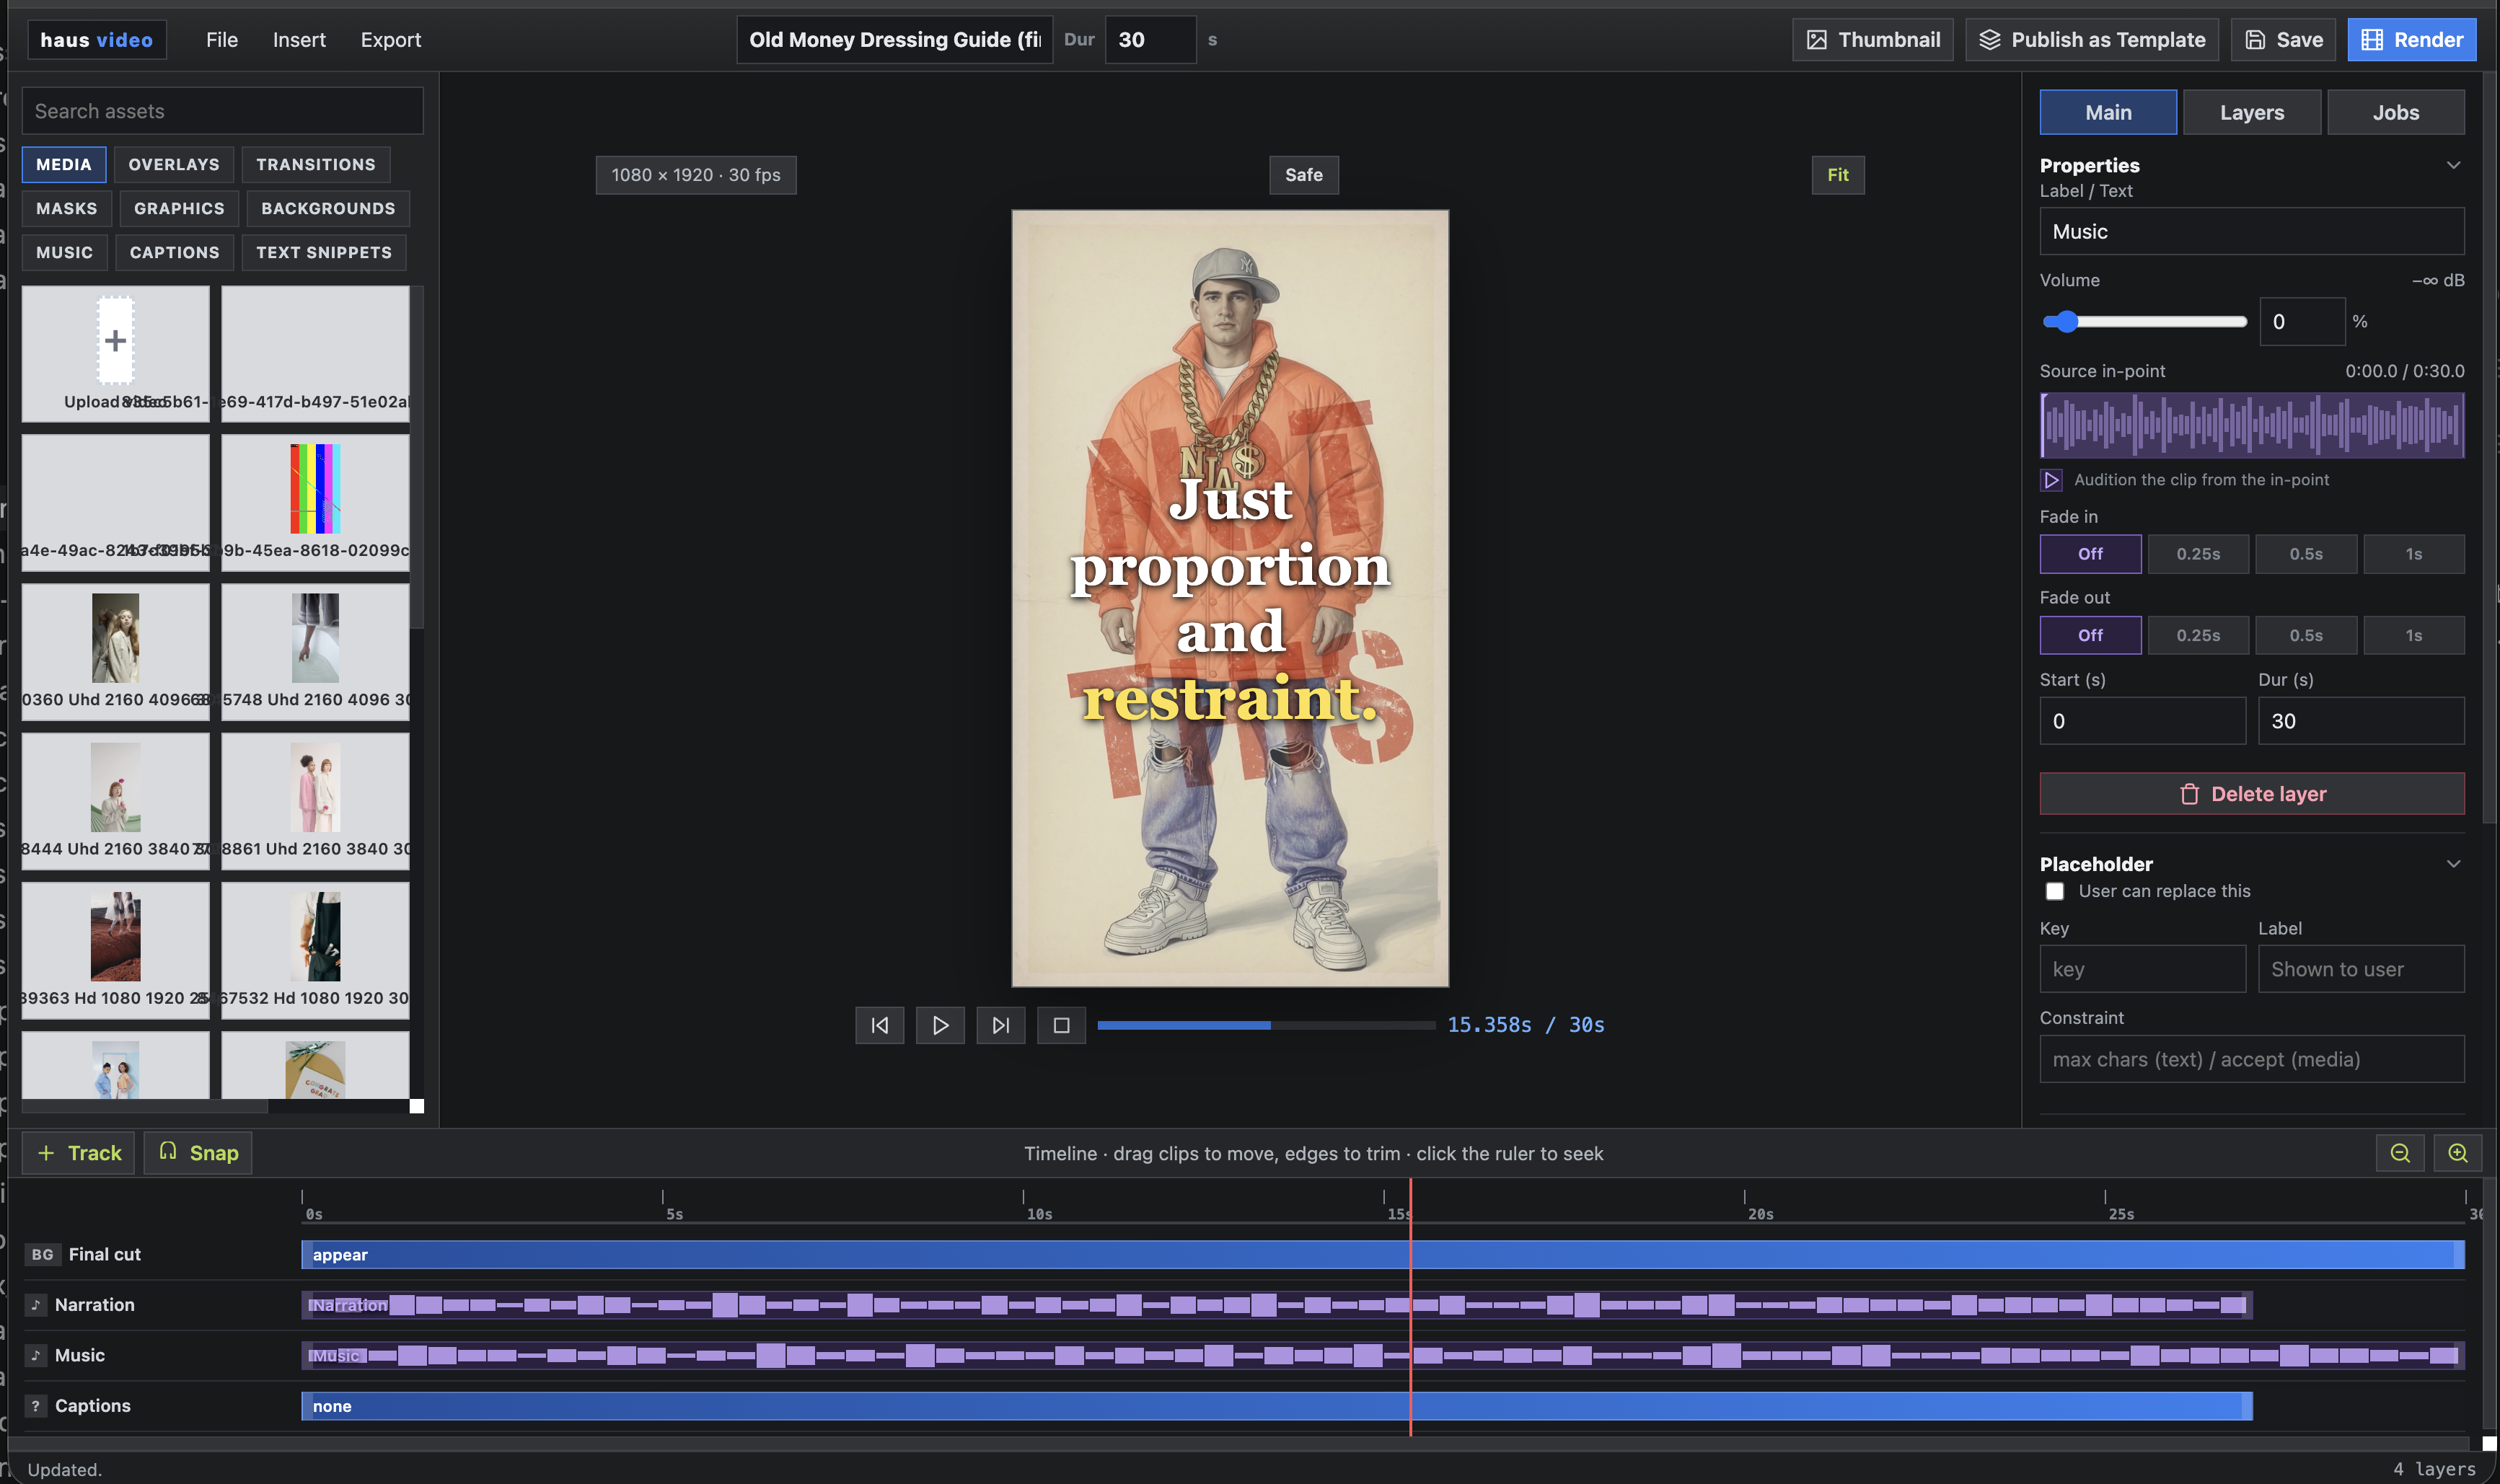Switch to the Layers tab
Screen dimensions: 2500x1484
point(2252,113)
